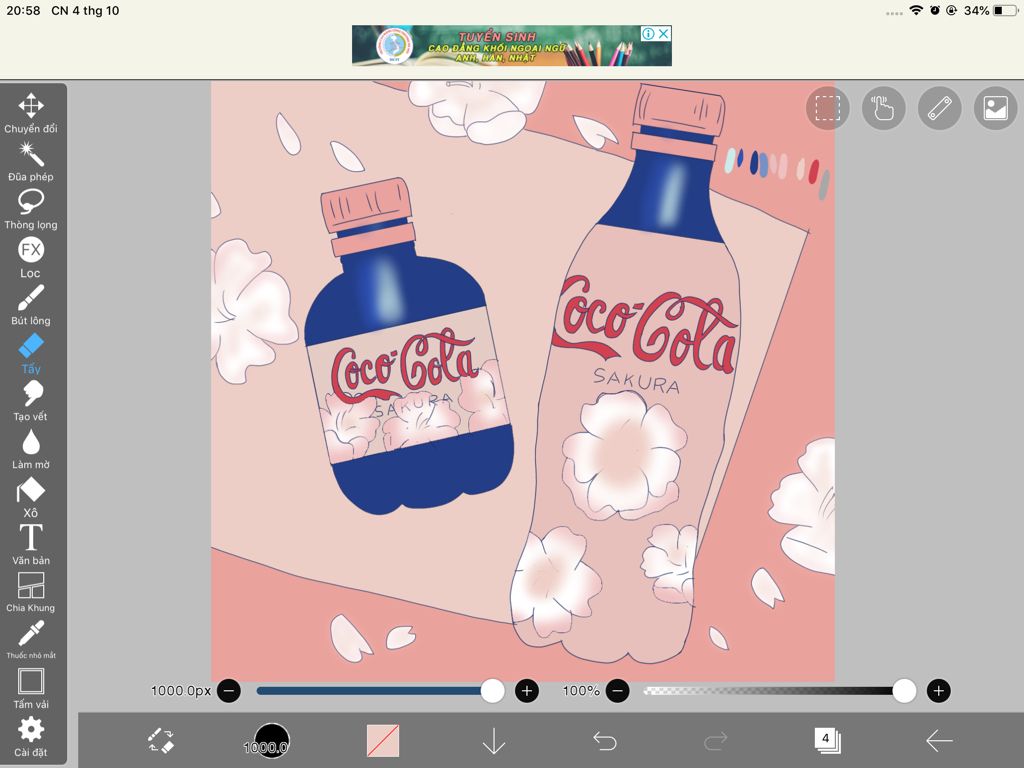Select the Làm mờ blur tool

(x=31, y=449)
